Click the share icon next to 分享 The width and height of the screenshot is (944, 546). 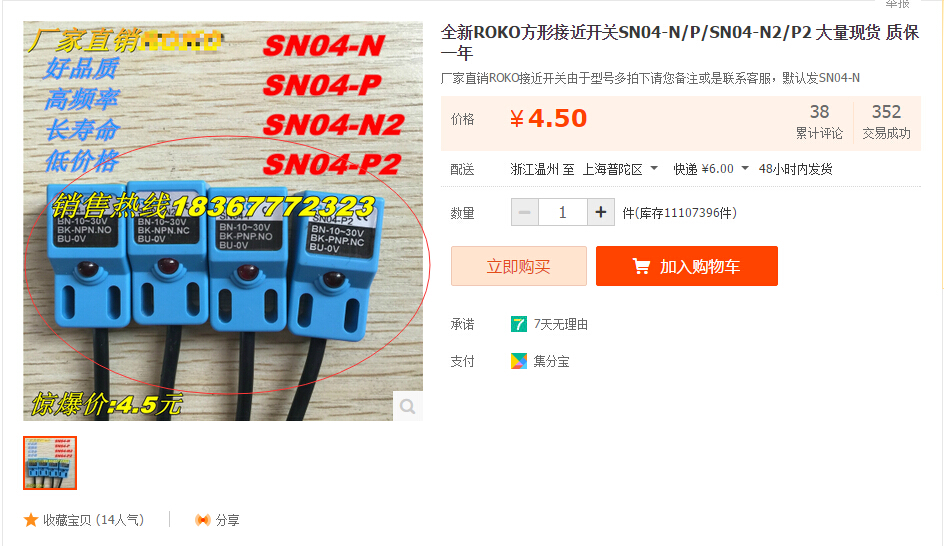click(x=203, y=520)
